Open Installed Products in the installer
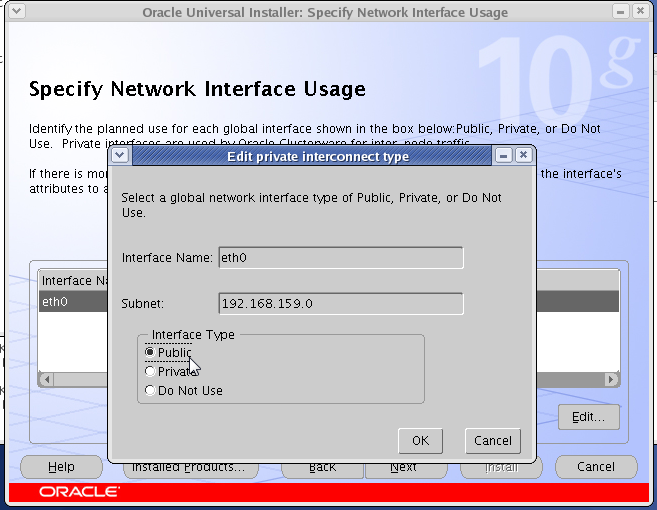 tap(189, 469)
